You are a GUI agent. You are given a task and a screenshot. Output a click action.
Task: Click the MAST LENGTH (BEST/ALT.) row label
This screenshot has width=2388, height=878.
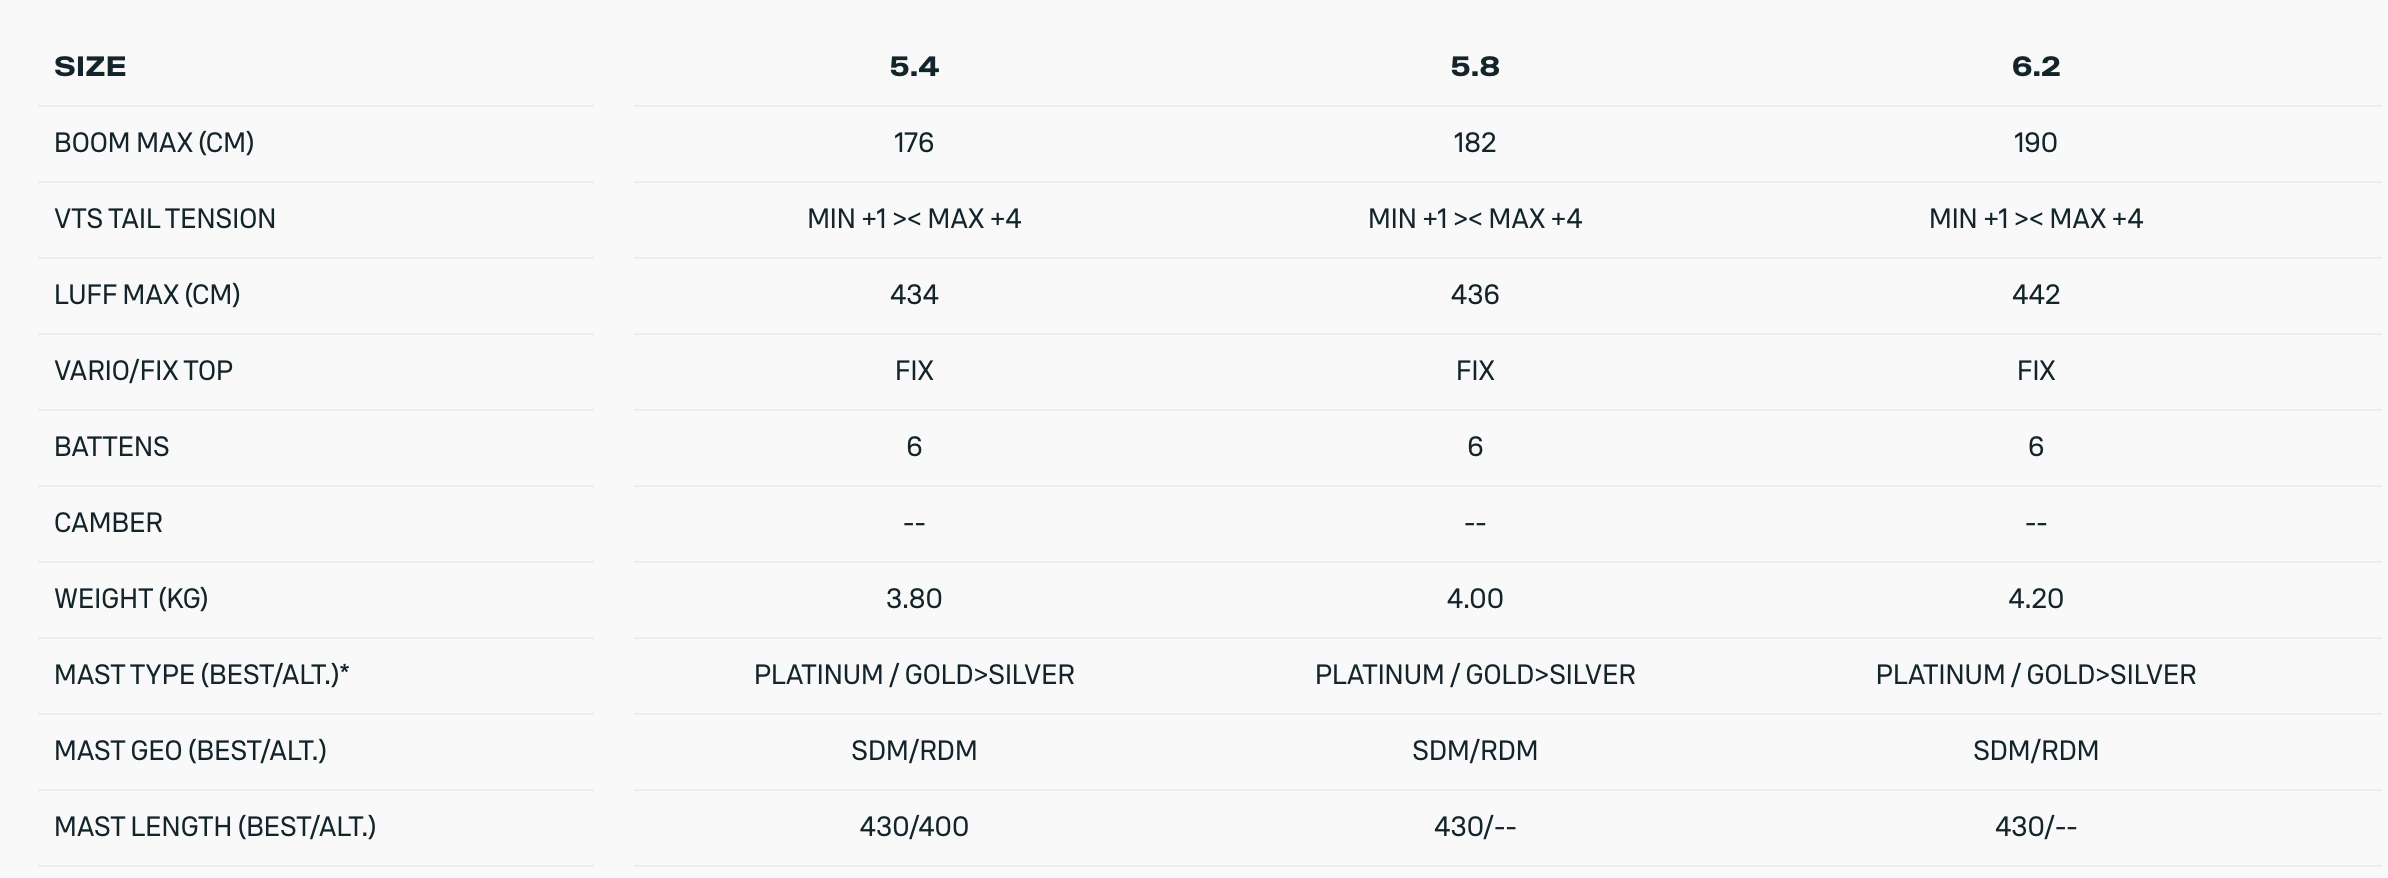tap(215, 827)
